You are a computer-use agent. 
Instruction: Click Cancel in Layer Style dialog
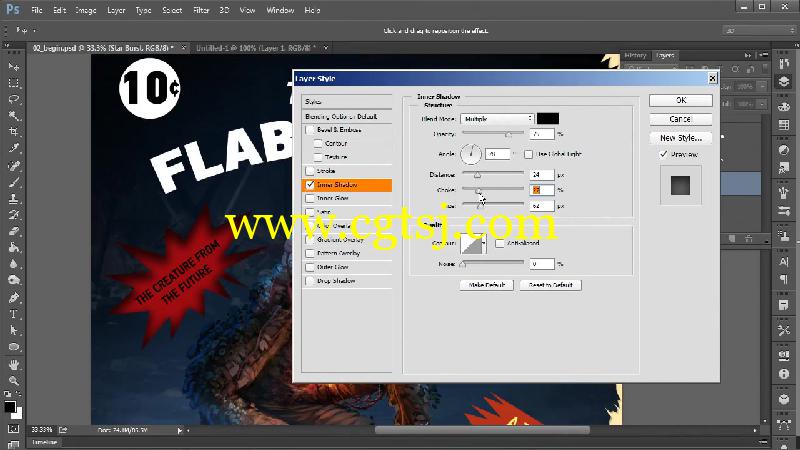(x=681, y=119)
